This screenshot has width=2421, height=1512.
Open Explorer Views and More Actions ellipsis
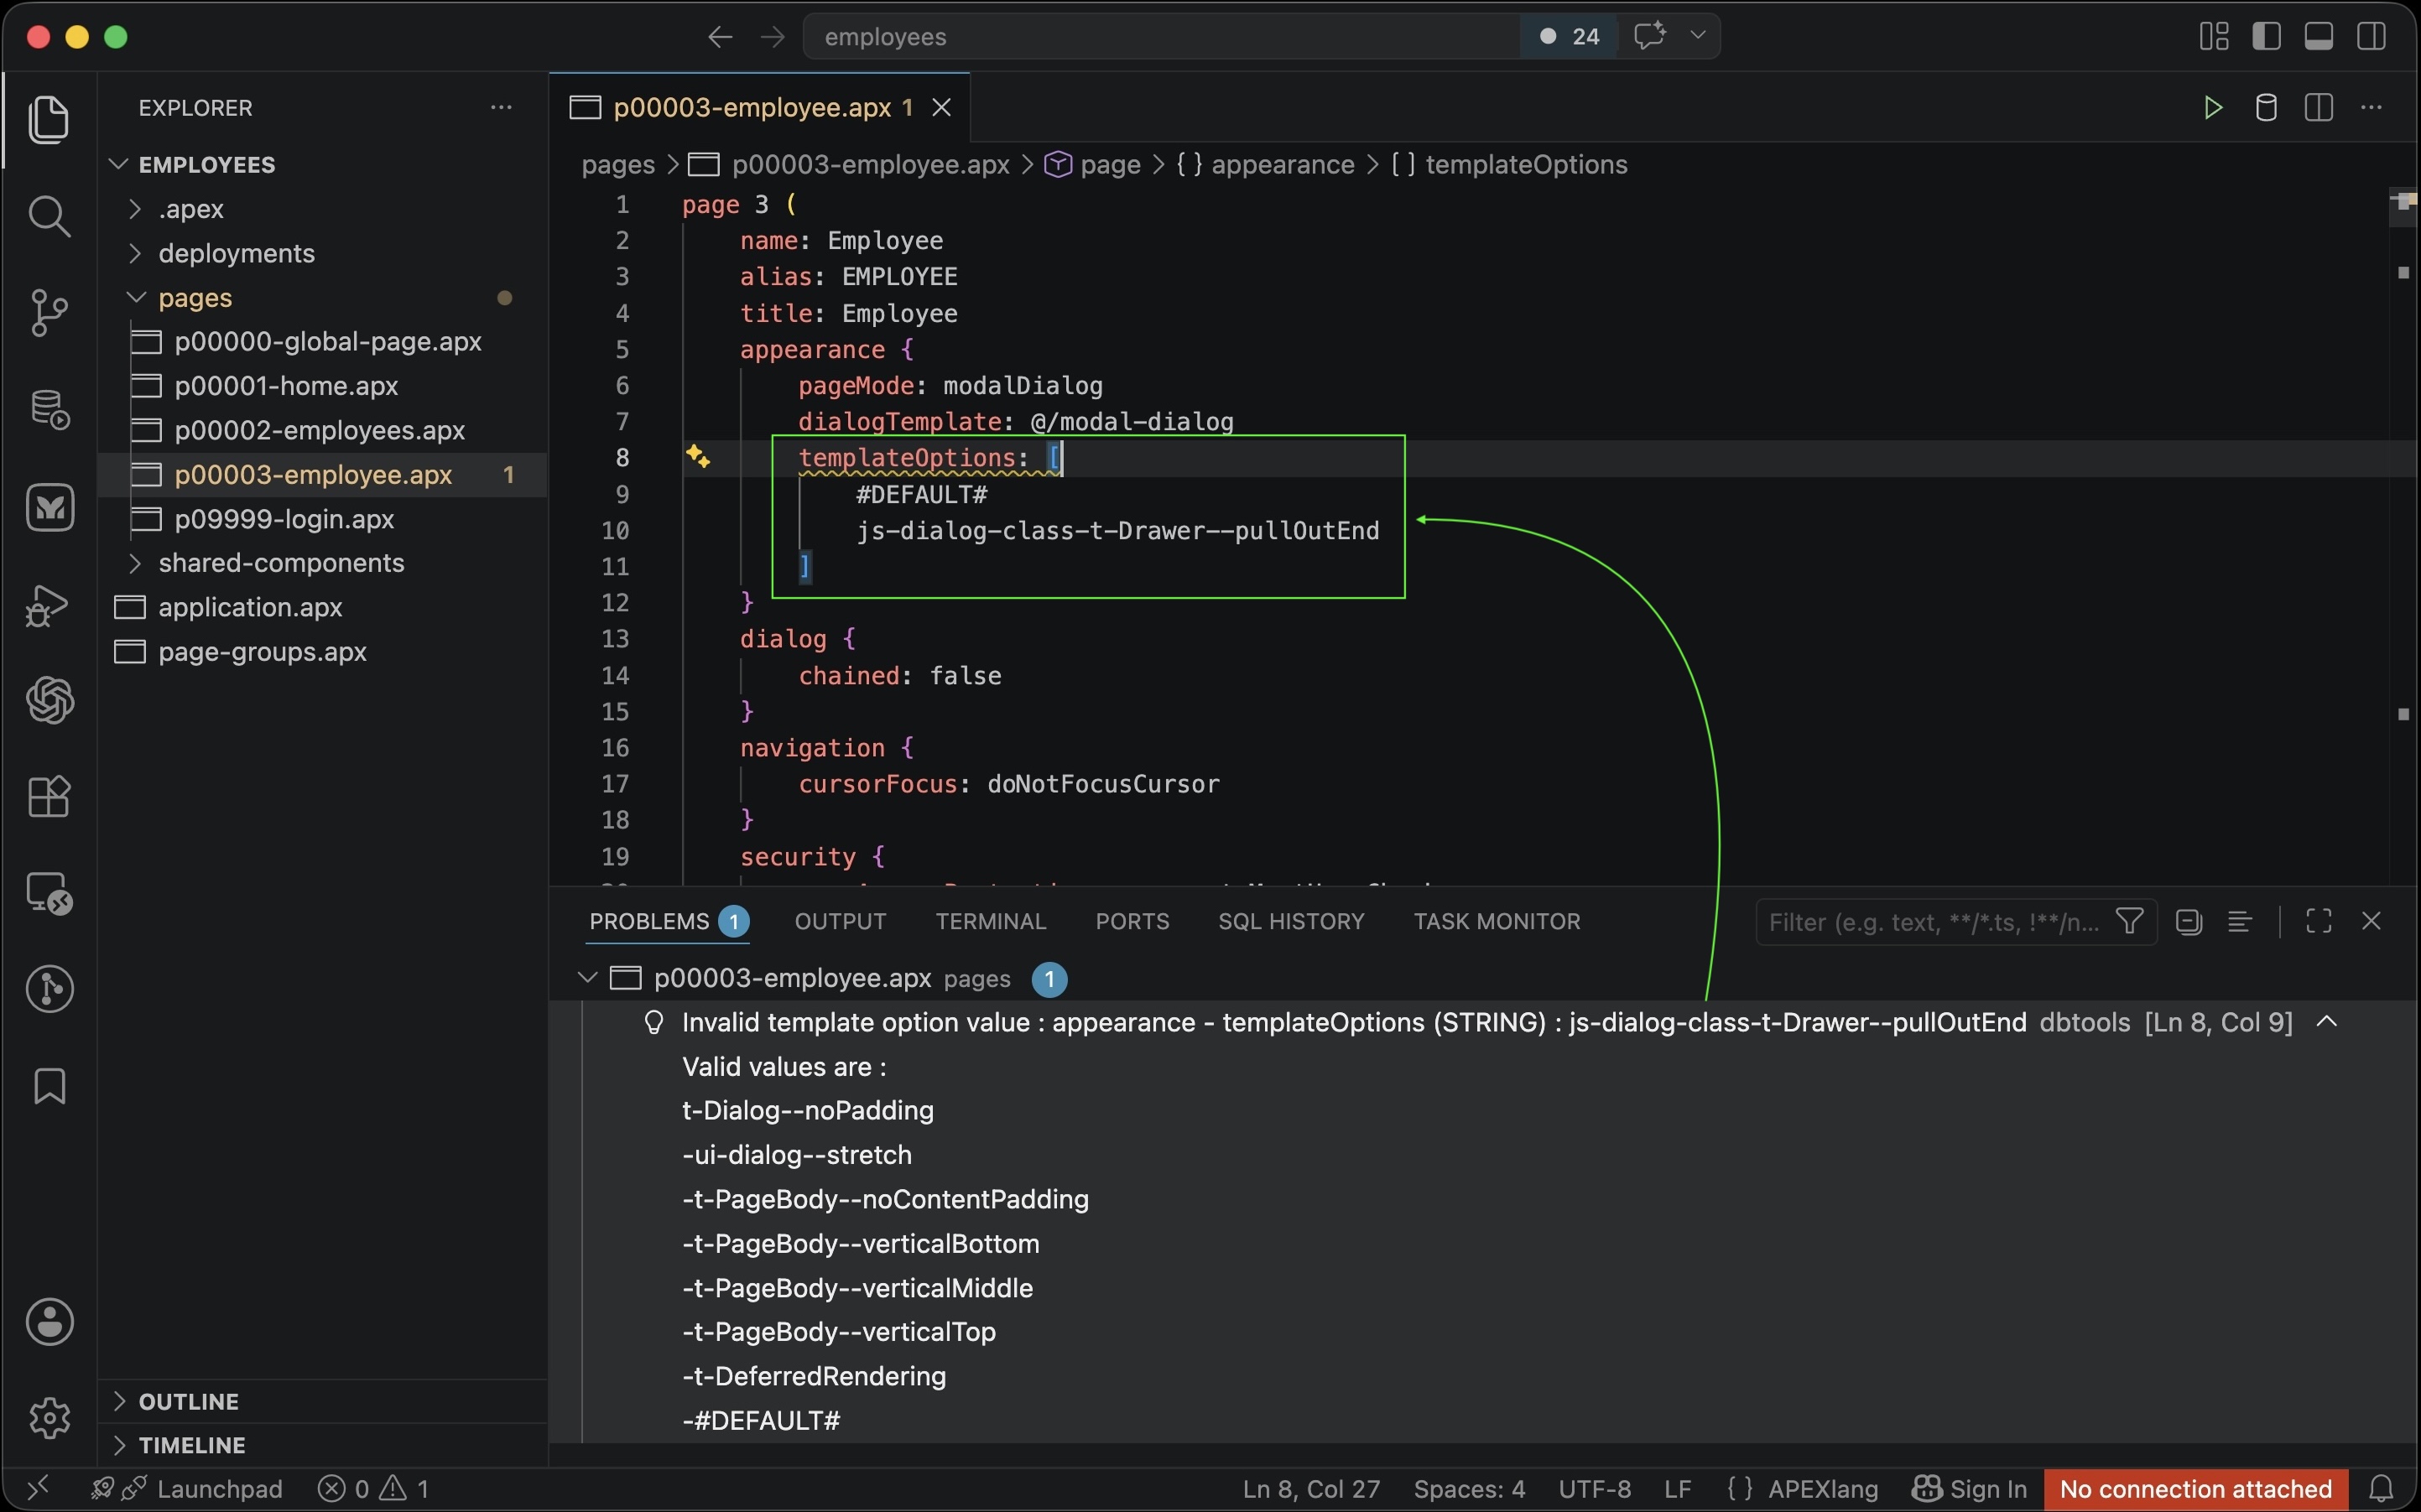pos(501,108)
